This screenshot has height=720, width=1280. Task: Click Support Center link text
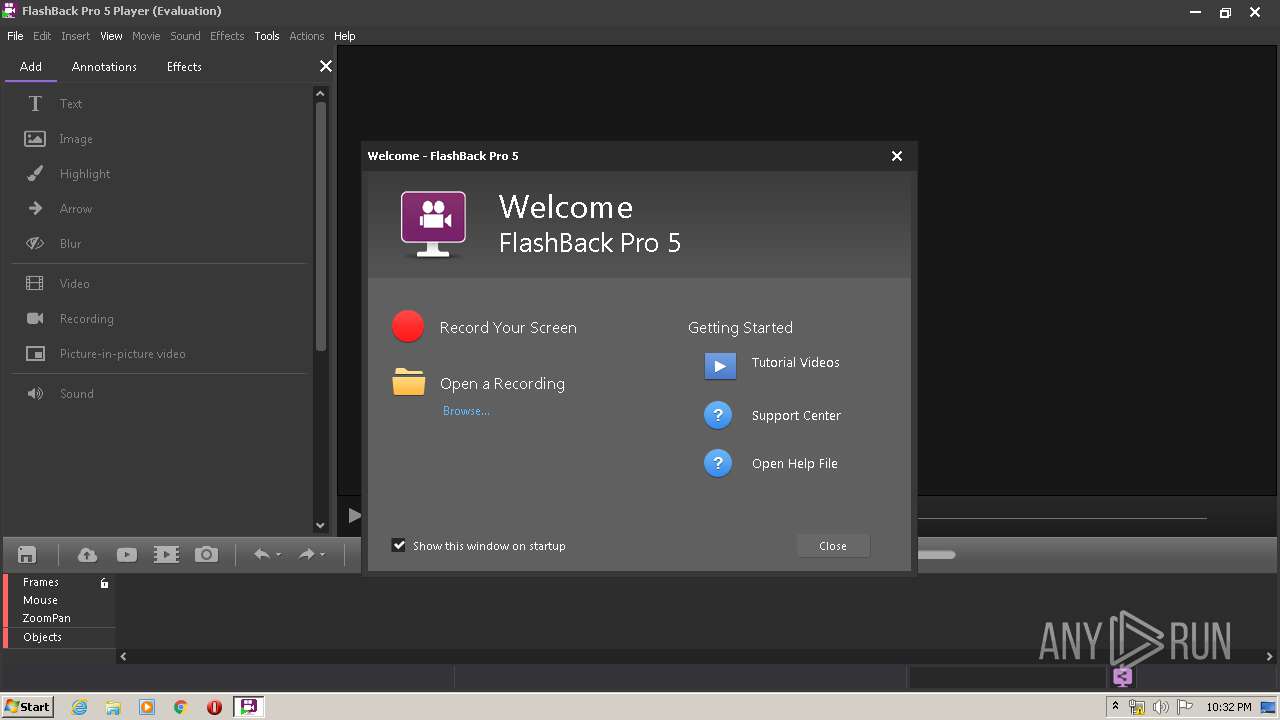click(x=796, y=416)
